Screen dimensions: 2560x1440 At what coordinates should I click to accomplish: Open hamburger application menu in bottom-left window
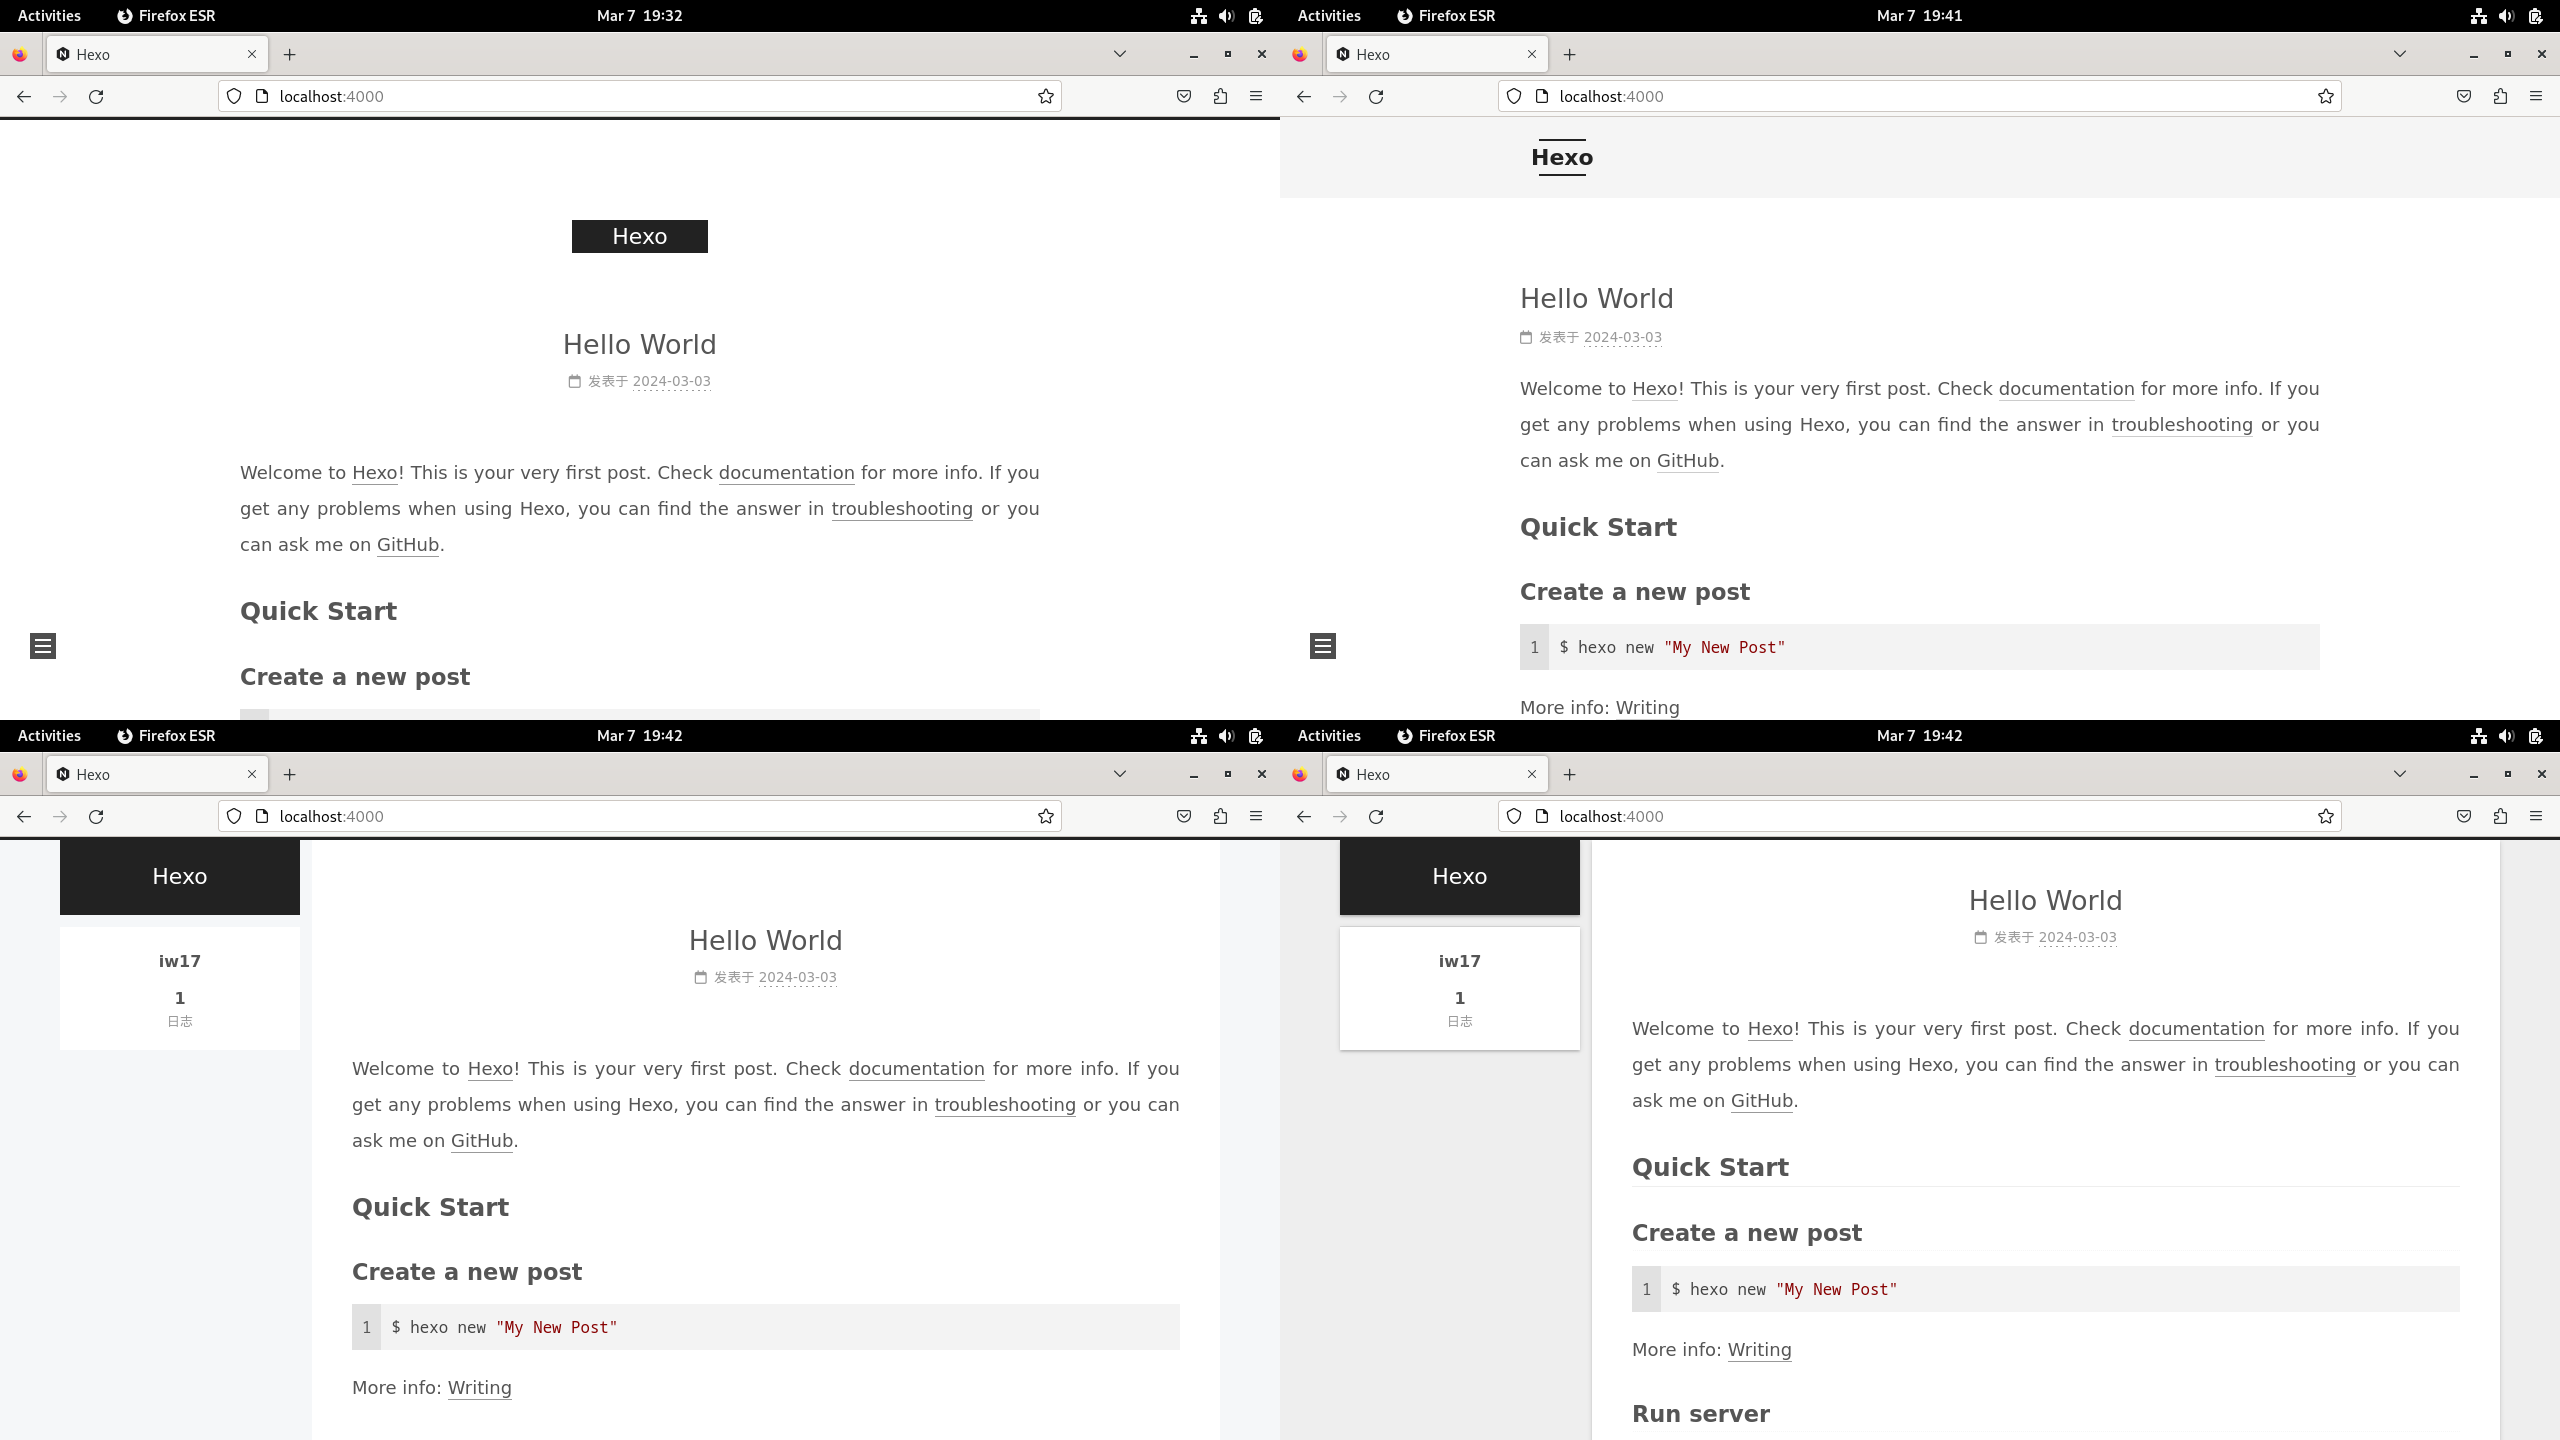[x=1256, y=816]
